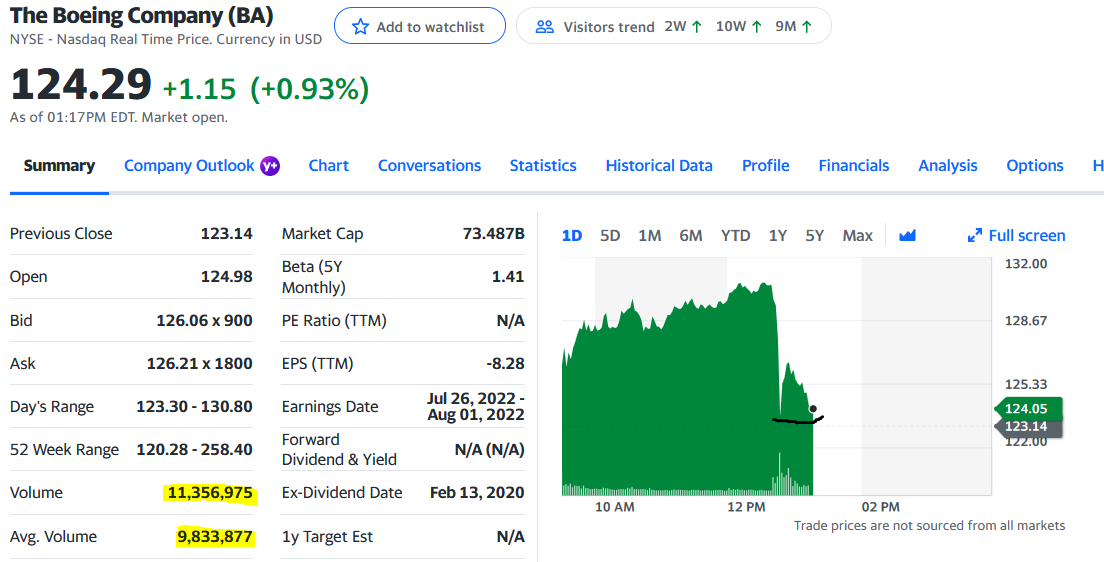
Task: Open the Historical Data tab
Action: tap(659, 166)
